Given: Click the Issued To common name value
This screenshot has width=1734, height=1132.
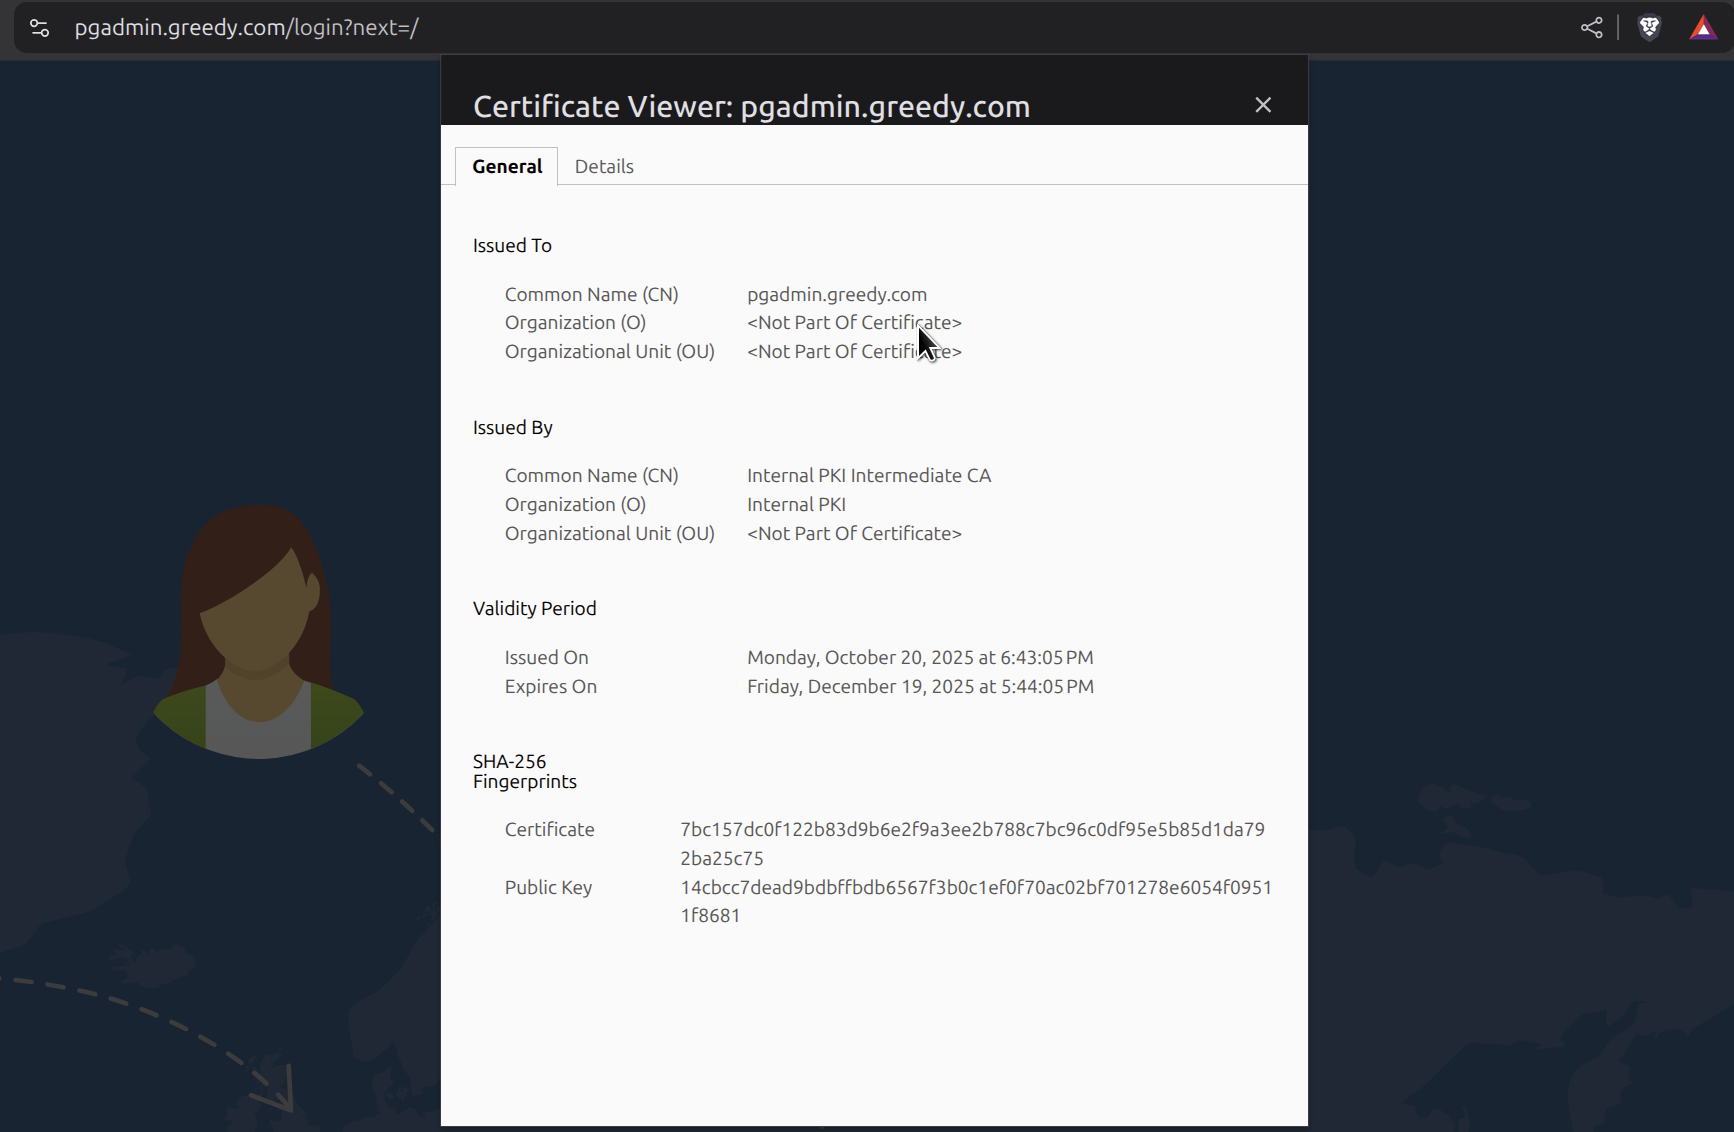Looking at the screenshot, I should click(x=836, y=294).
